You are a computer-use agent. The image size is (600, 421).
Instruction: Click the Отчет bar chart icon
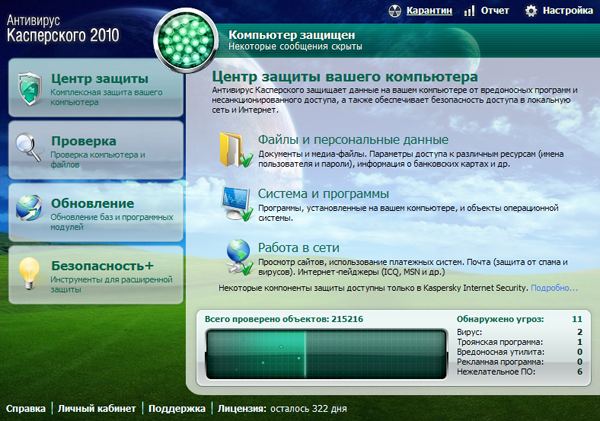469,11
